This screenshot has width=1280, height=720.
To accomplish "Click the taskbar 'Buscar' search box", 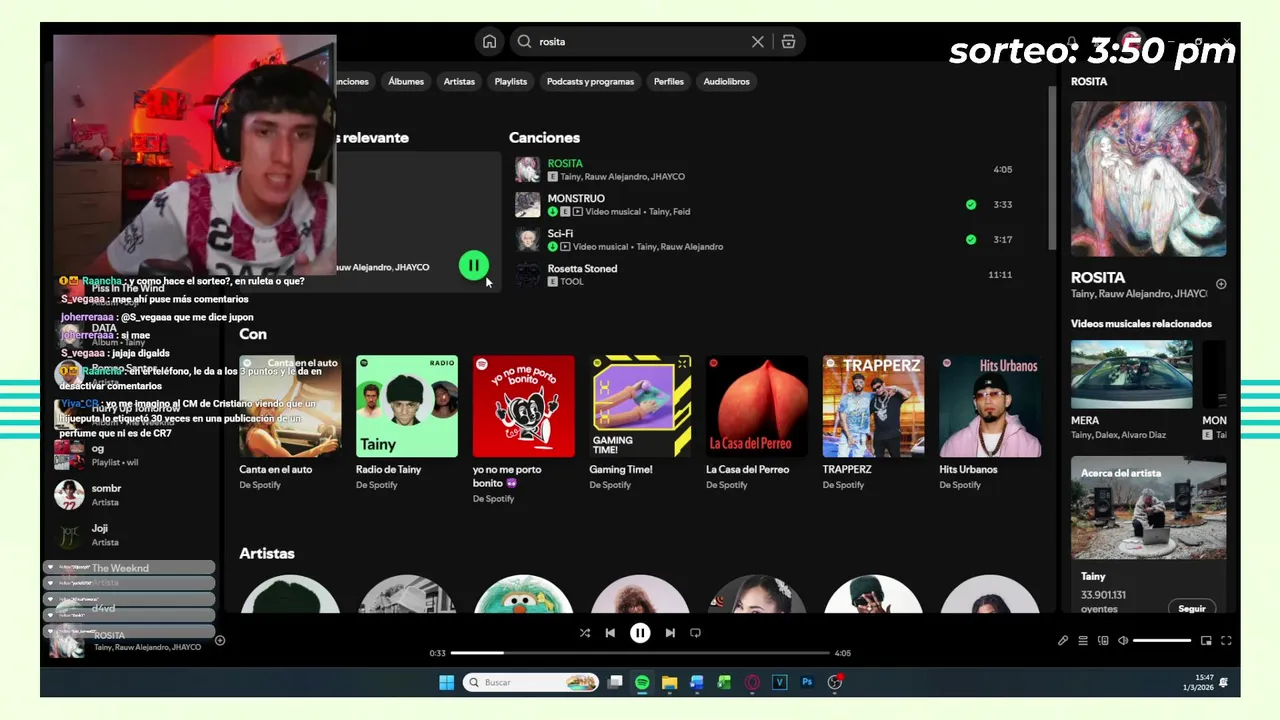I will coord(532,682).
